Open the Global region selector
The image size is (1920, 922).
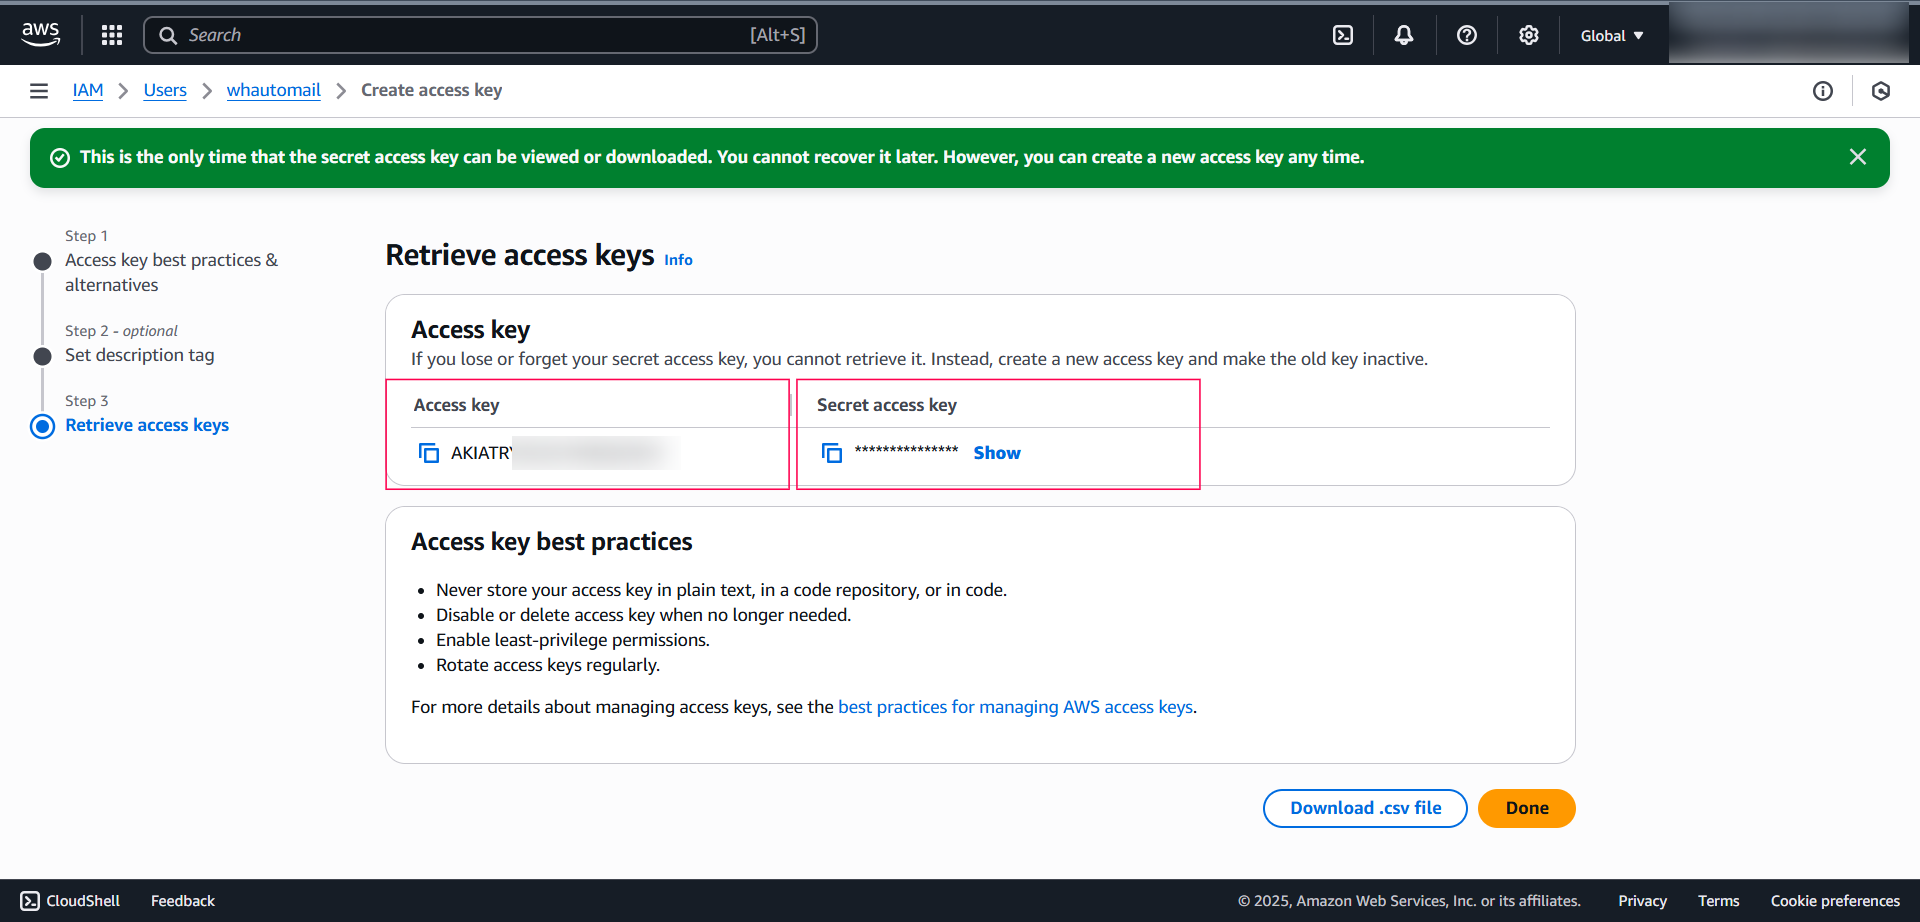point(1610,34)
